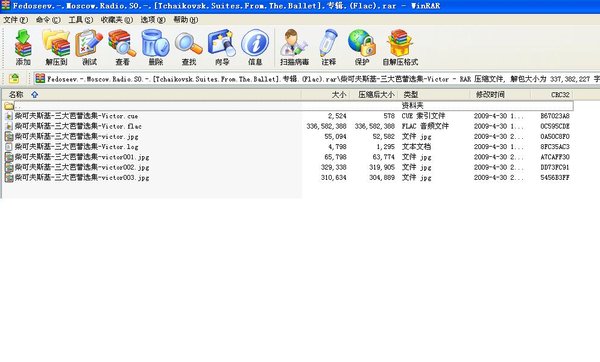This screenshot has height=362, width=600.
Task: Click the Add (添加) toolbar icon
Action: tap(23, 47)
